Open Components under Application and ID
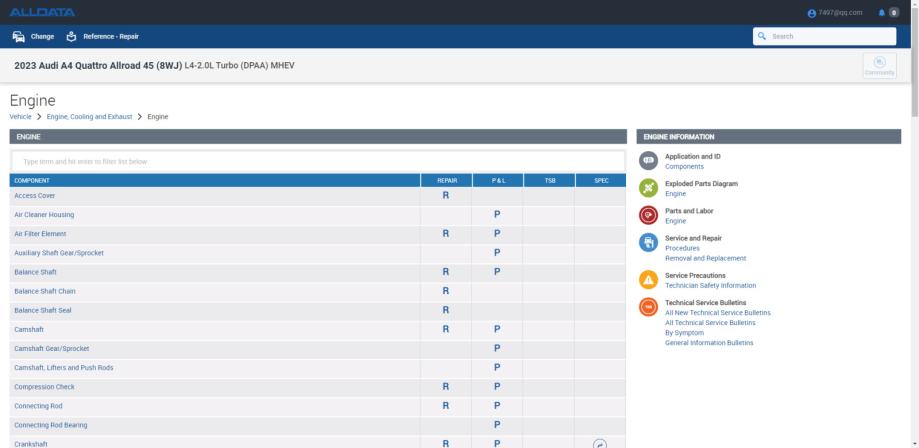The width and height of the screenshot is (919, 448). tap(684, 167)
